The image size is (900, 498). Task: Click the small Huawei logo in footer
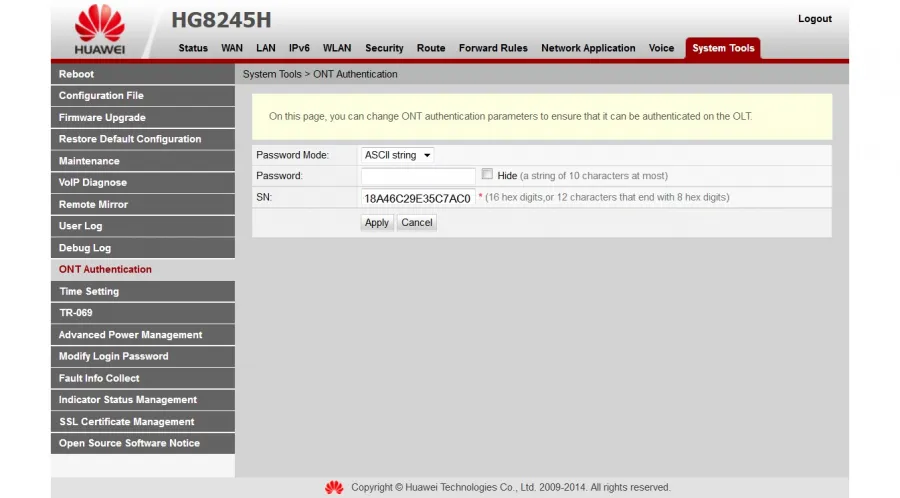[x=334, y=488]
